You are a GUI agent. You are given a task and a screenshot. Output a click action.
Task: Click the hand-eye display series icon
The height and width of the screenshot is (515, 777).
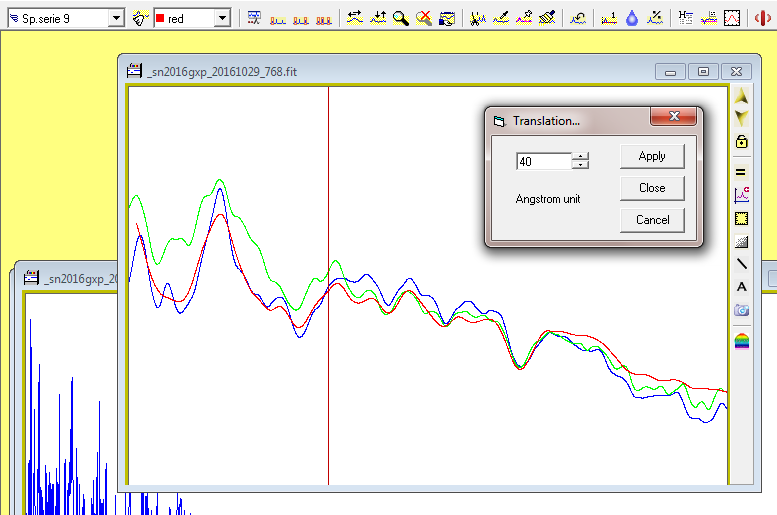140,18
